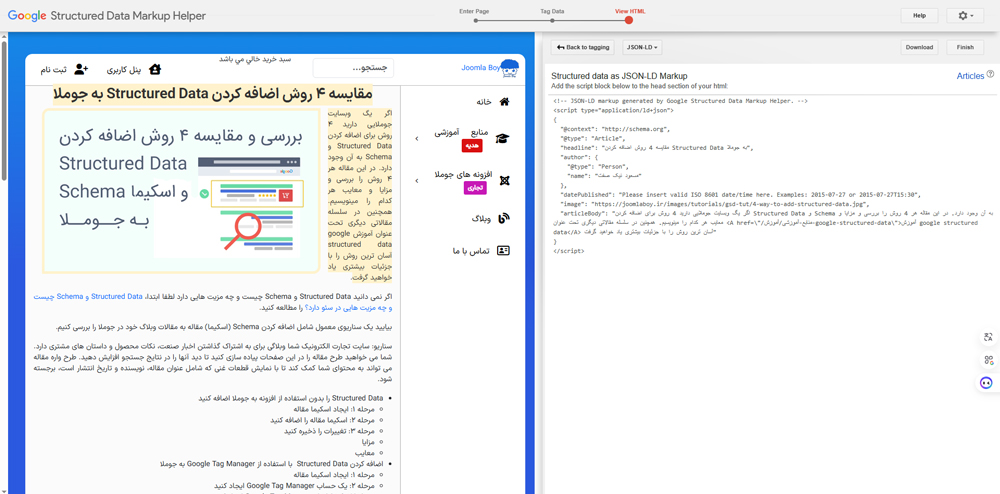
Task: Click the highlighted article headline
Action: coord(212,94)
